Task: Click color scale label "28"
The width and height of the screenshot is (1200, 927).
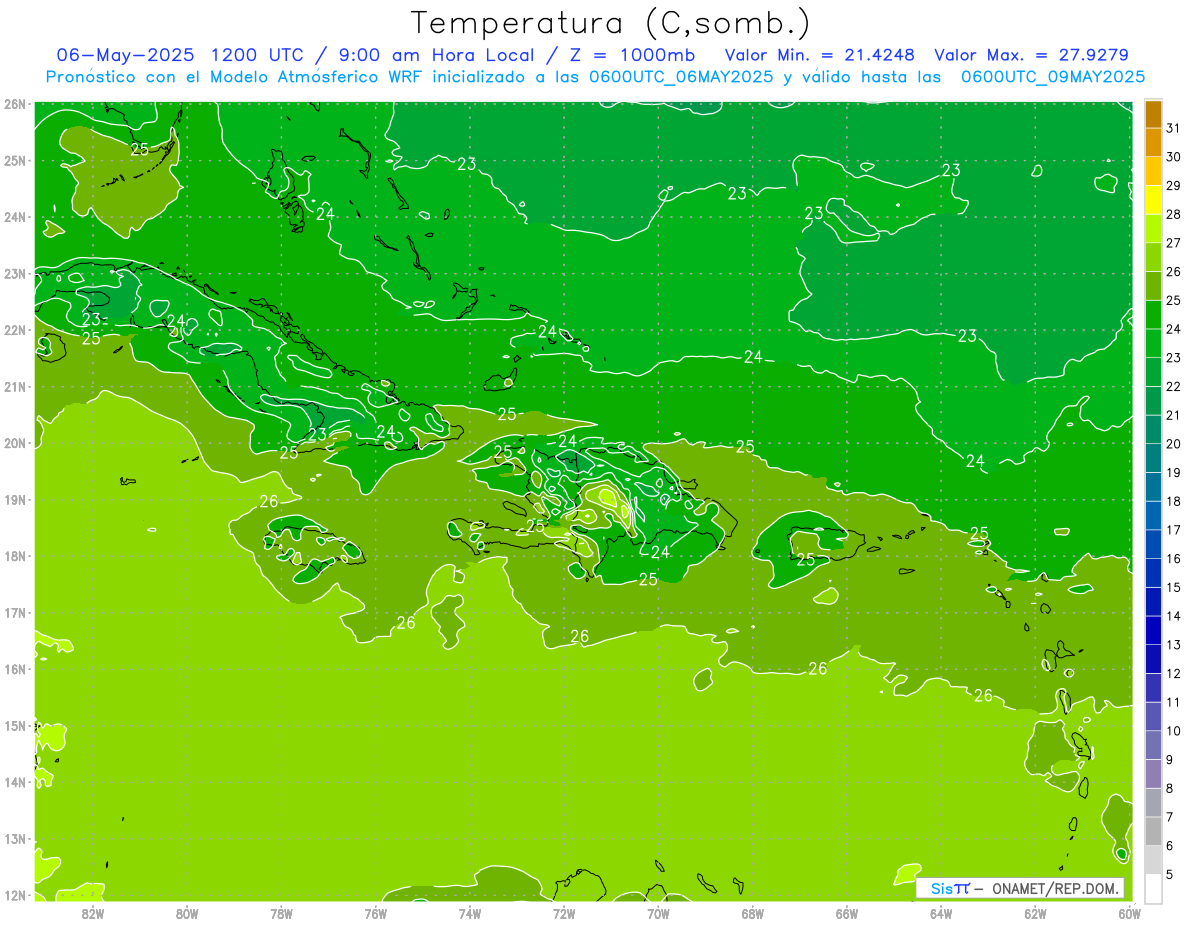Action: (1174, 215)
